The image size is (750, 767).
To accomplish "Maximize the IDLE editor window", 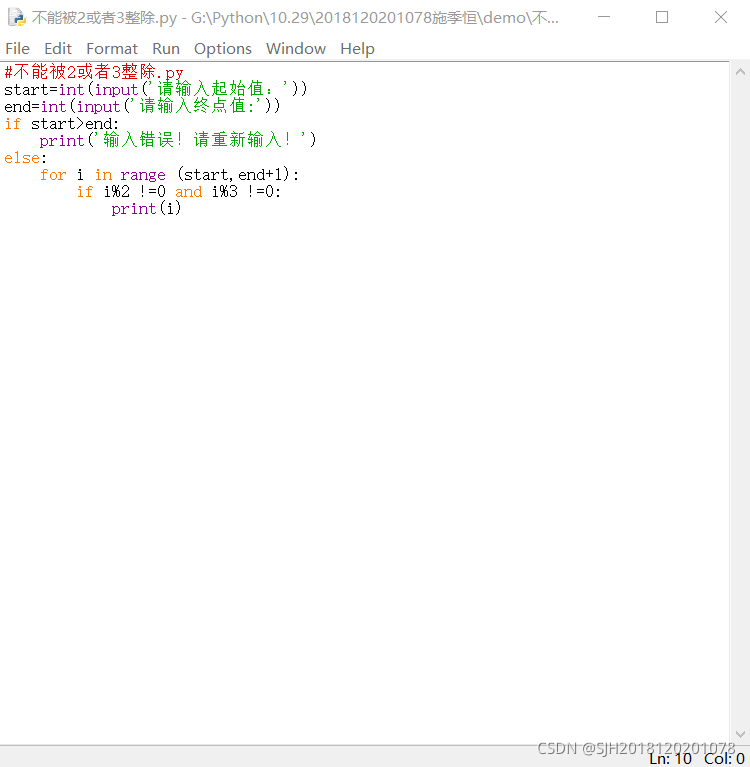I will 662,17.
